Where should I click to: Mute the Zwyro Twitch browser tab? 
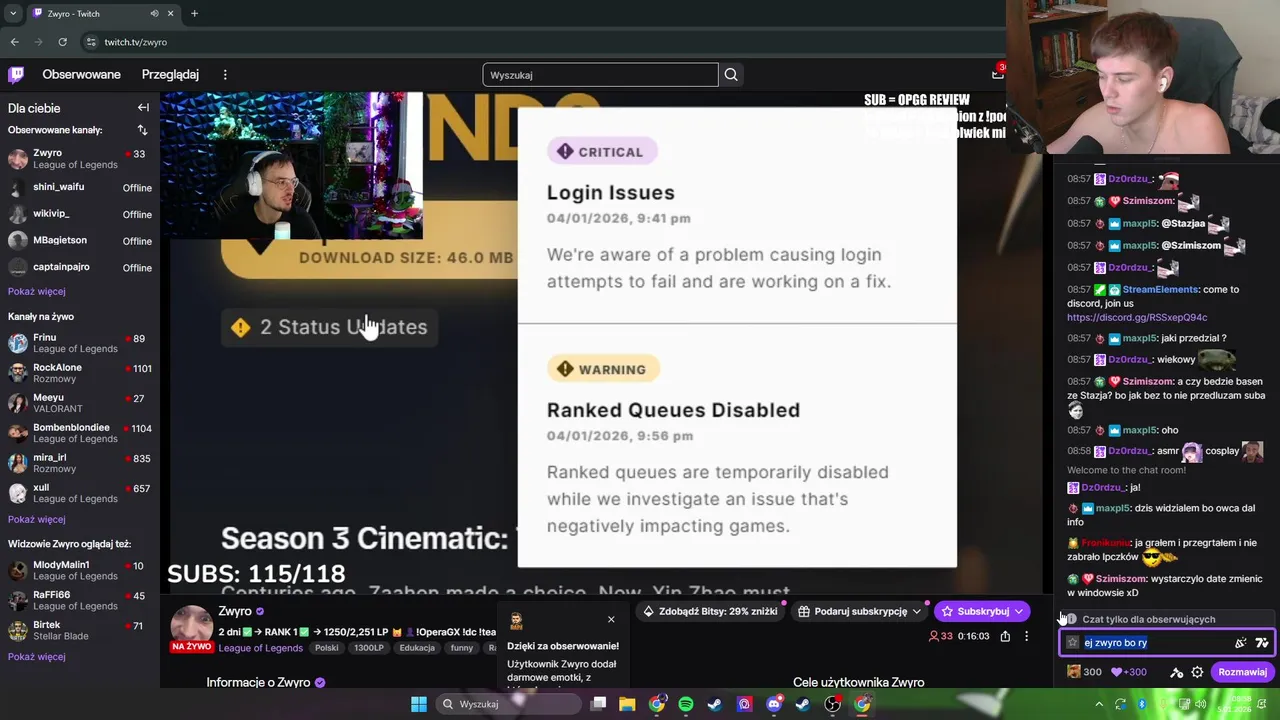click(154, 13)
